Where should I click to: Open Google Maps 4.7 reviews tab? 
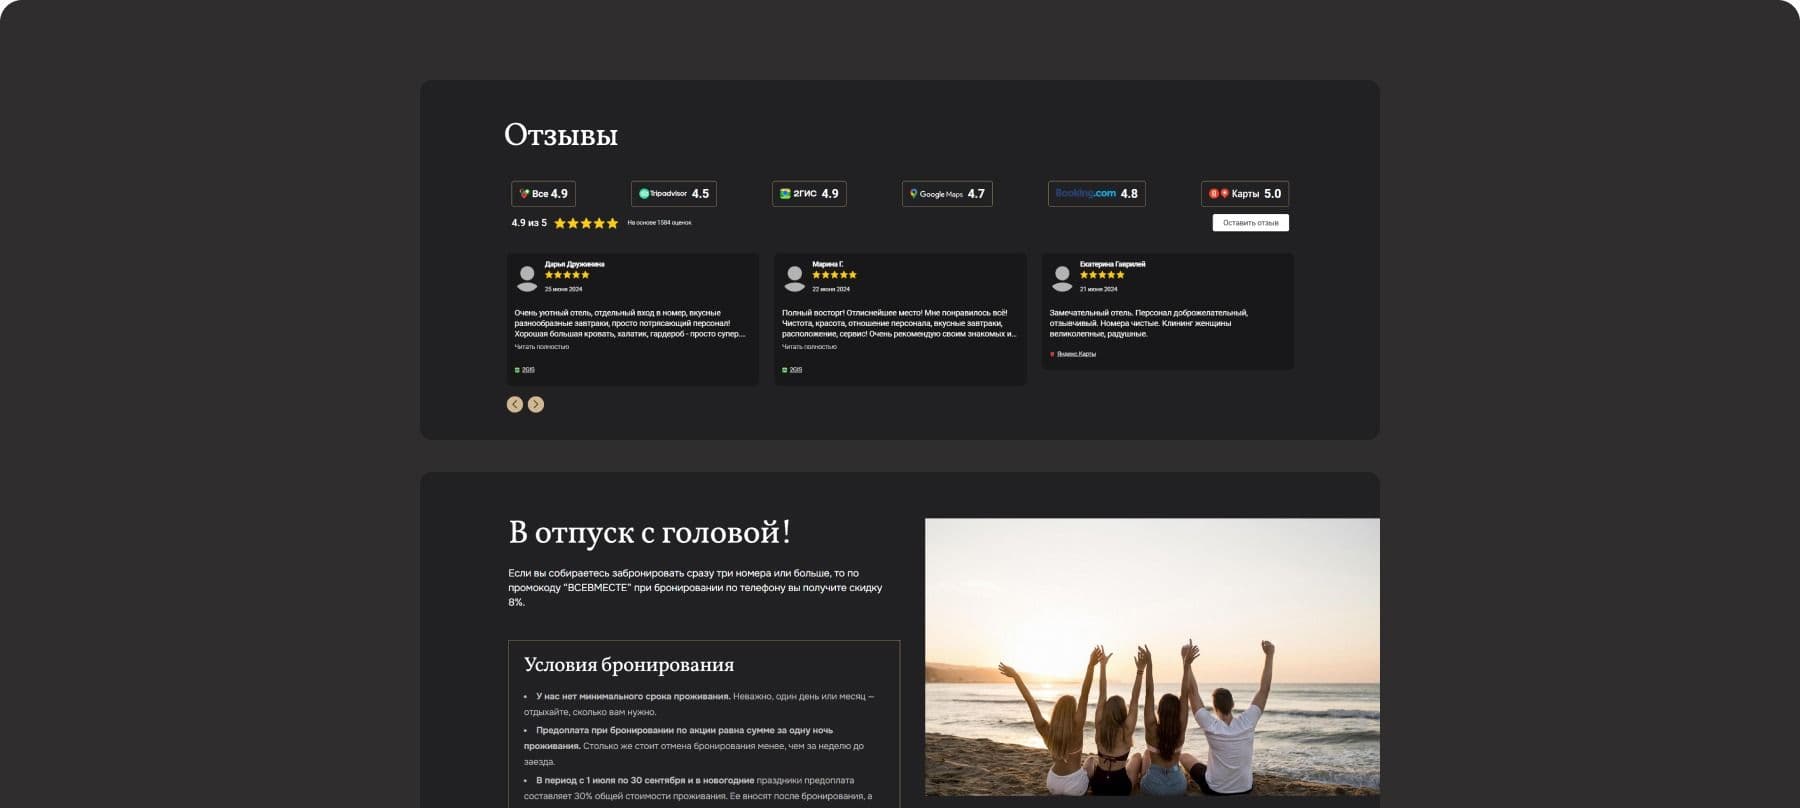(x=947, y=194)
